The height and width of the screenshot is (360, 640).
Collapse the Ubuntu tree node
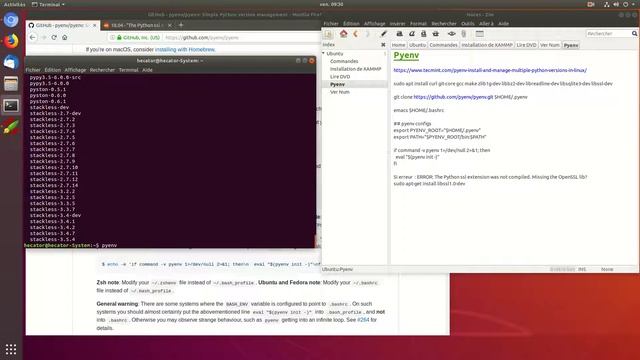324,53
